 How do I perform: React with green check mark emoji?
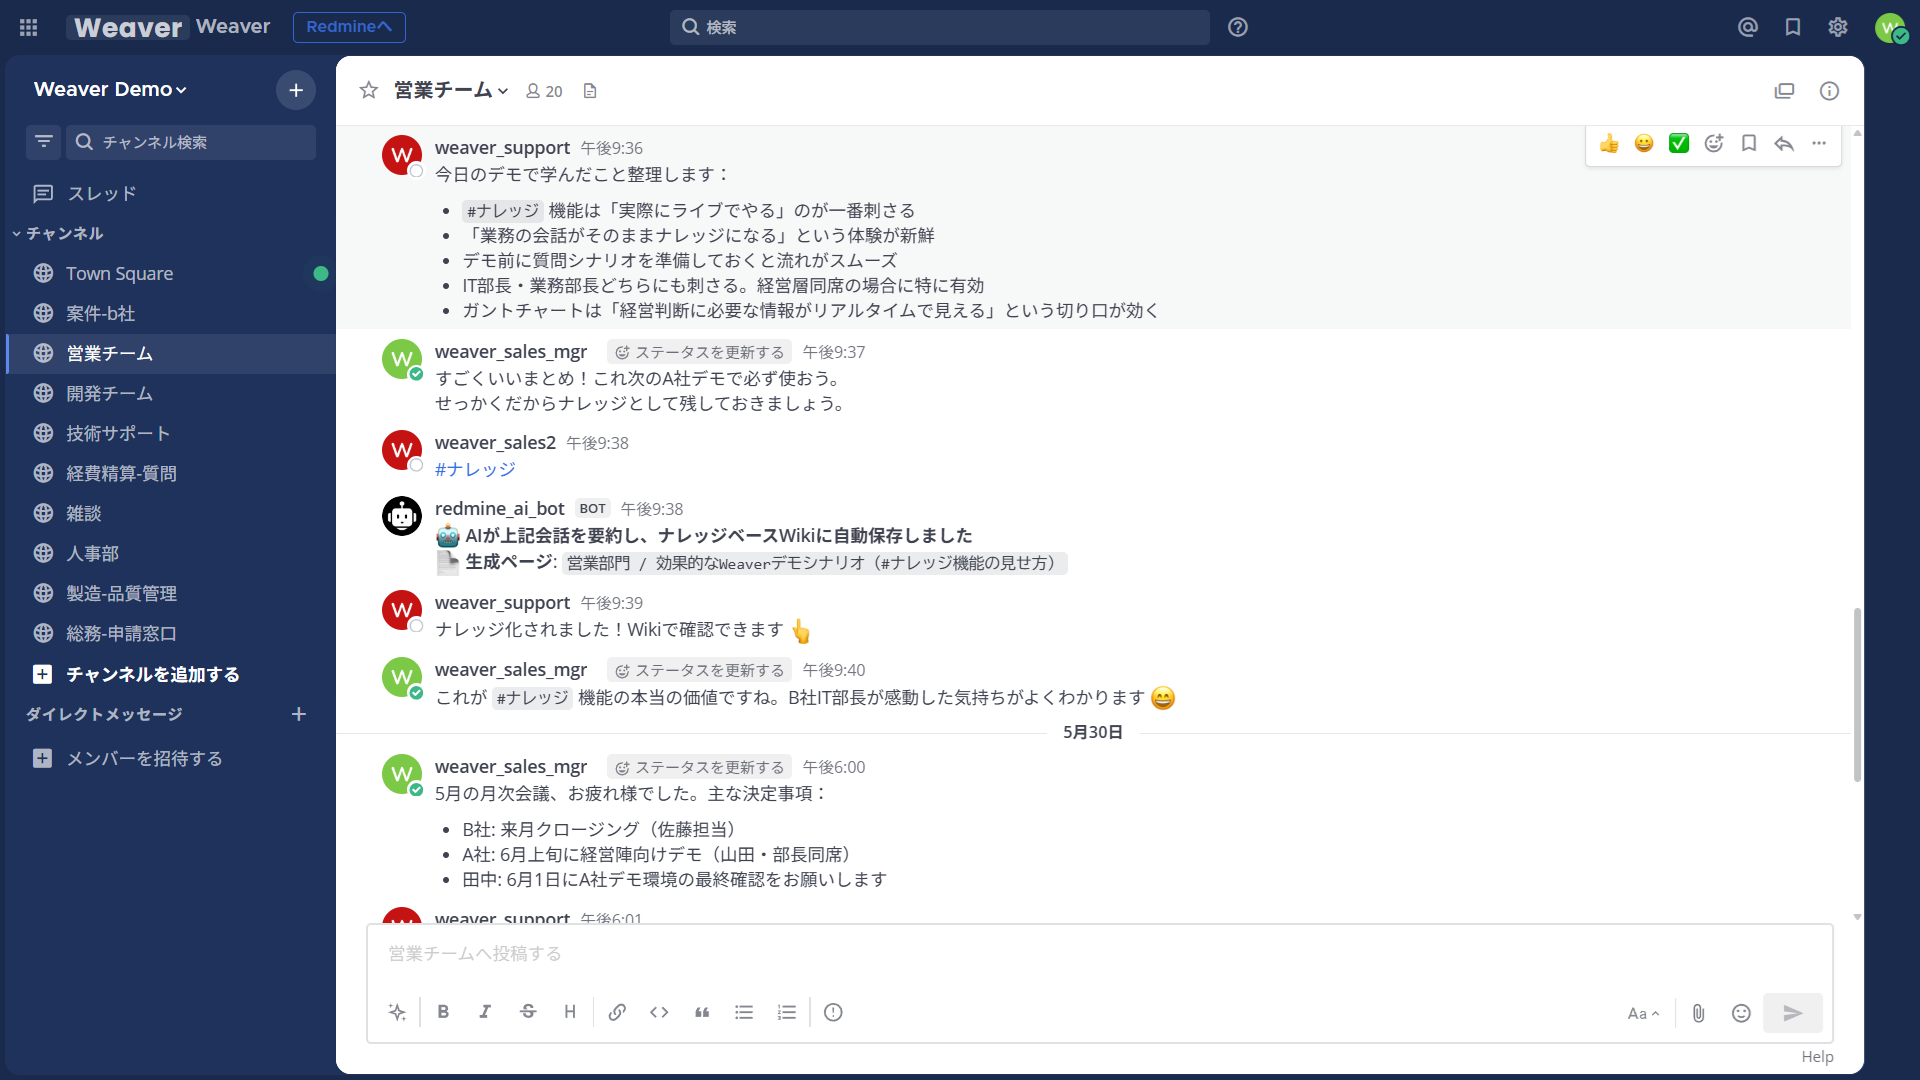click(x=1679, y=143)
